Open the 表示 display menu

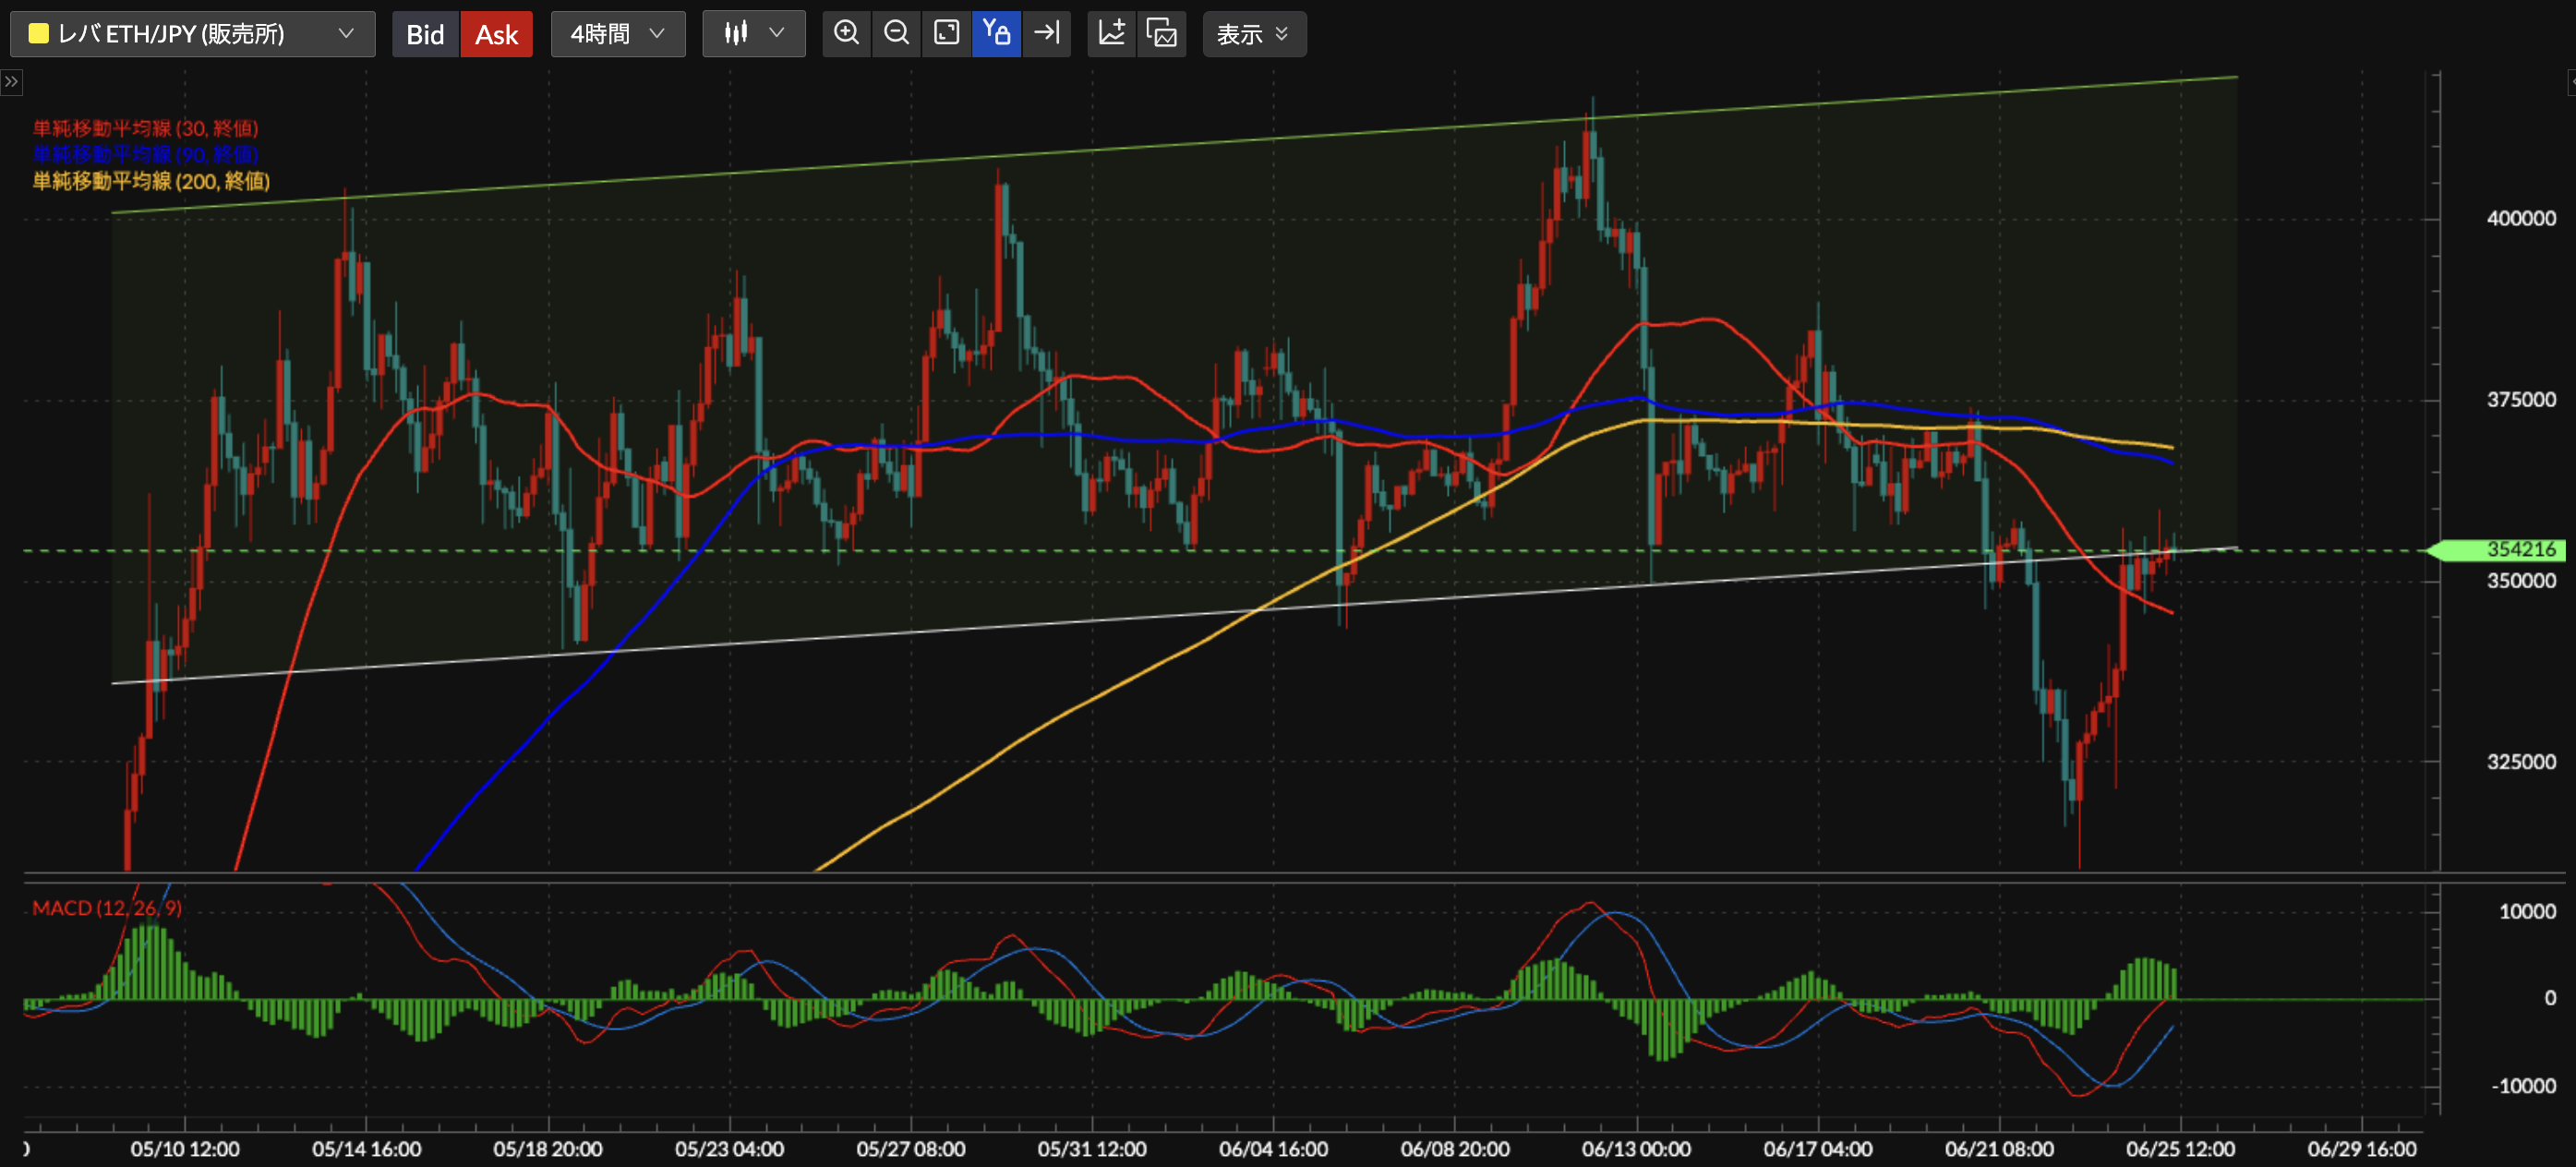tap(1253, 34)
